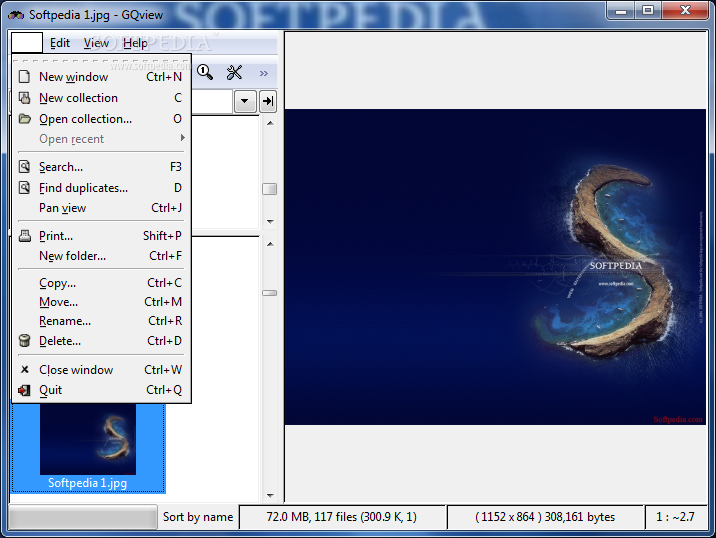The image size is (716, 538).
Task: Click the zoom 1:1 magnifier toolbar icon
Action: pyautogui.click(x=205, y=72)
